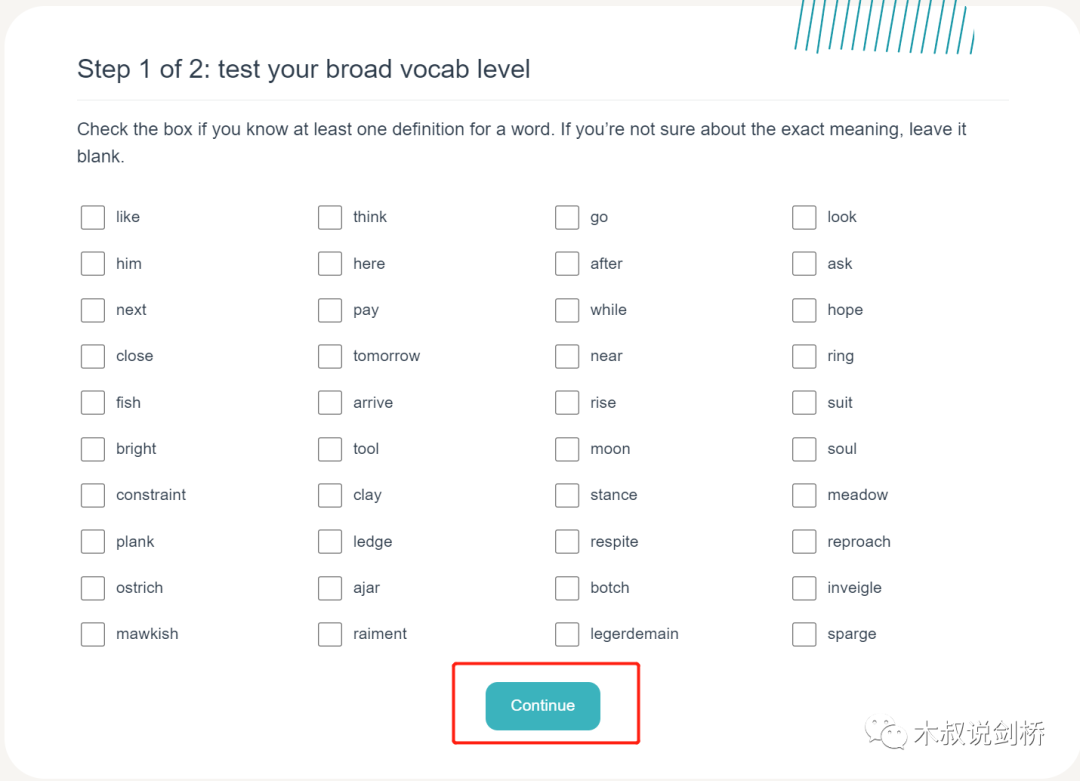The width and height of the screenshot is (1080, 781).
Task: Check the box next to 'inveigle'
Action: (804, 588)
